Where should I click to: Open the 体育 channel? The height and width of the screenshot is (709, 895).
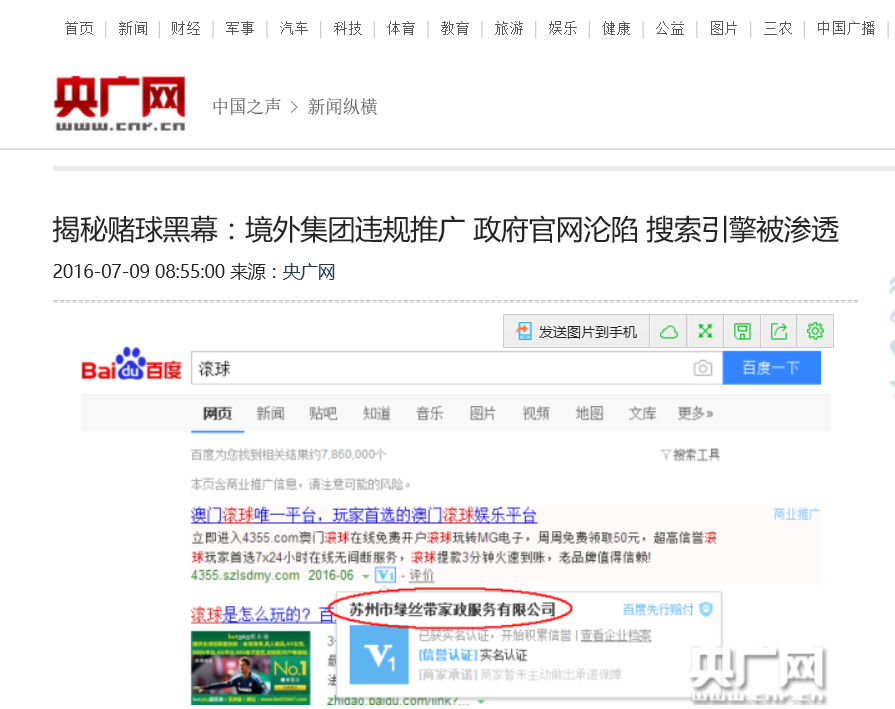[401, 29]
